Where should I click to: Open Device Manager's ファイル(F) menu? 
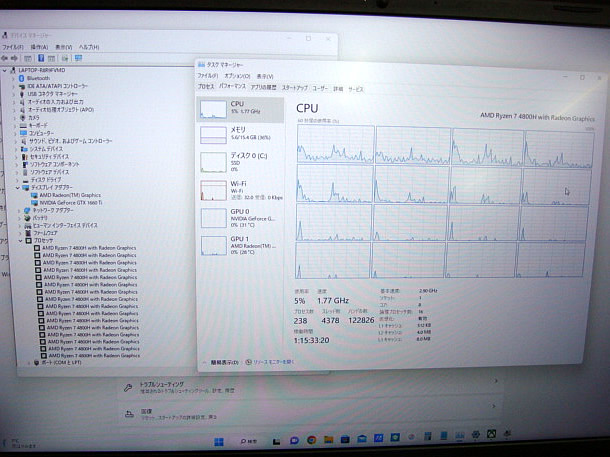point(12,47)
